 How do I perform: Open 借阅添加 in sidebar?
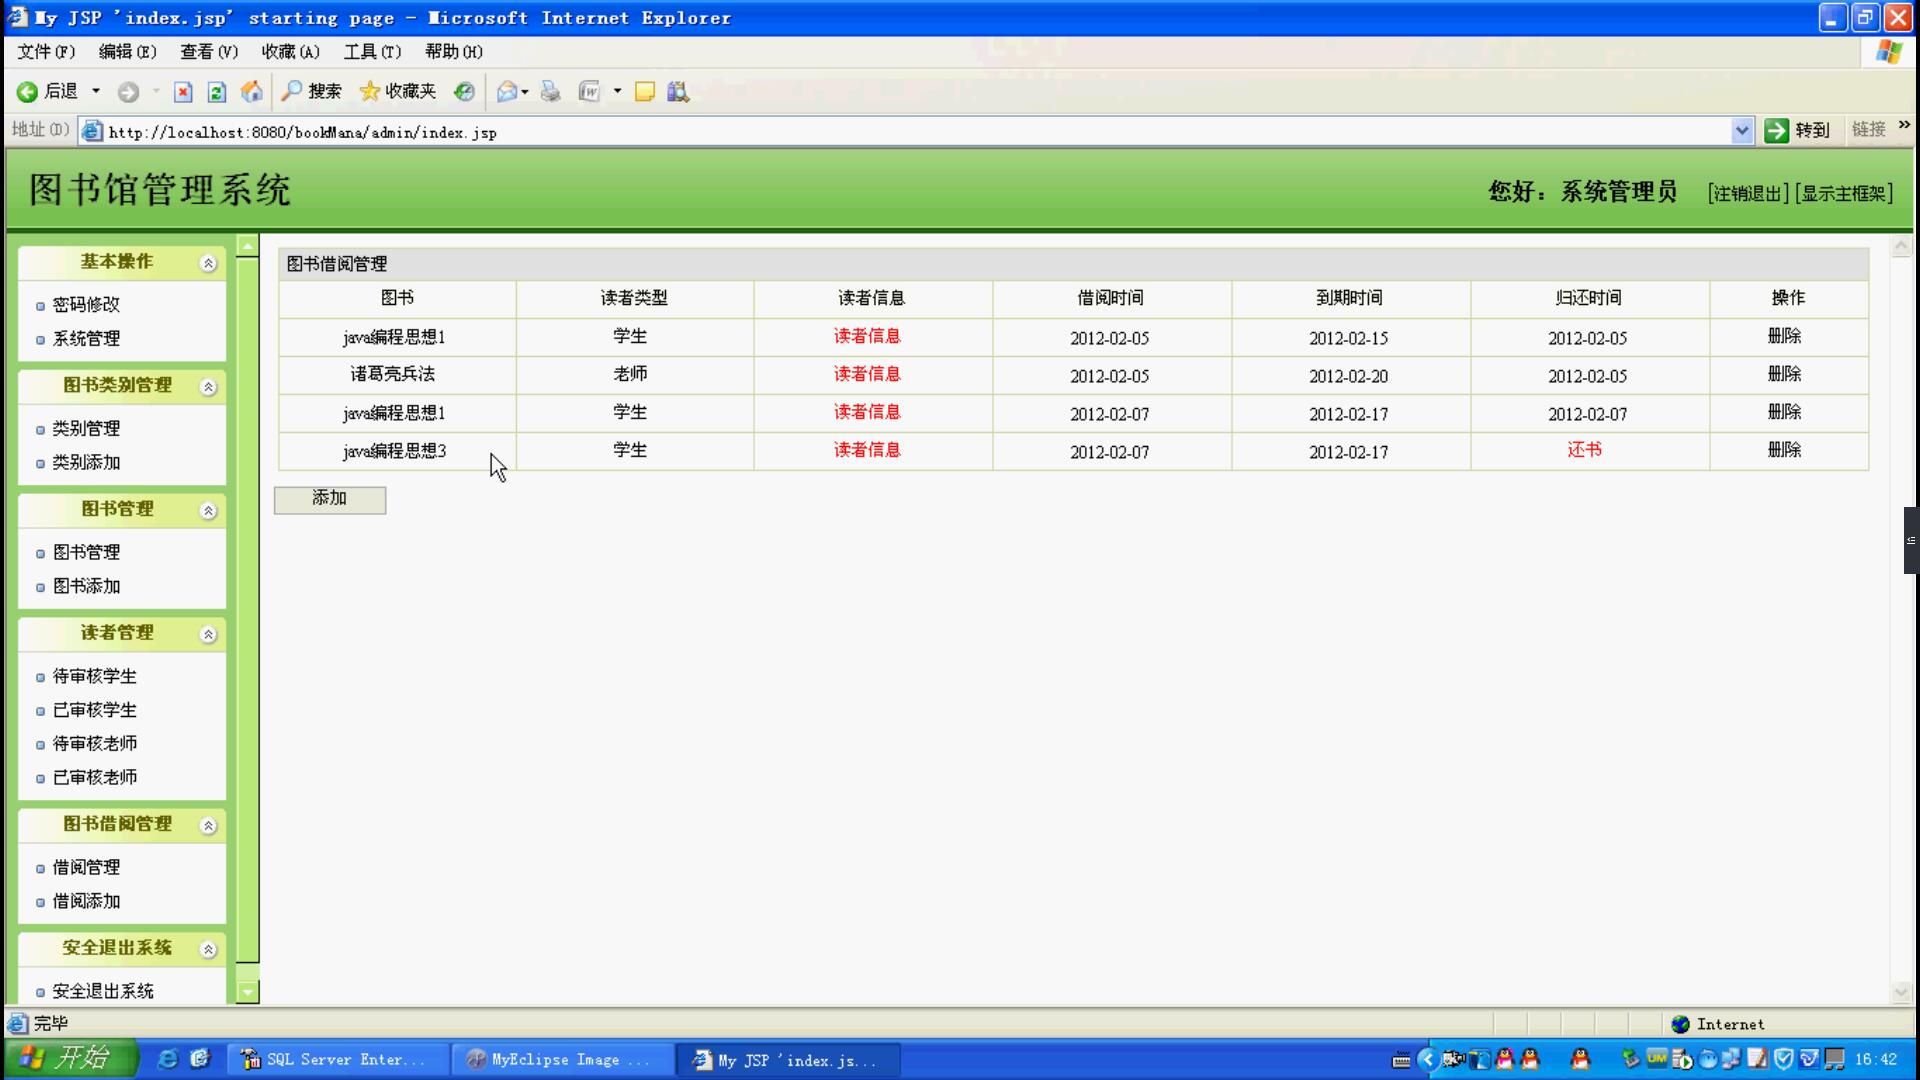click(86, 901)
